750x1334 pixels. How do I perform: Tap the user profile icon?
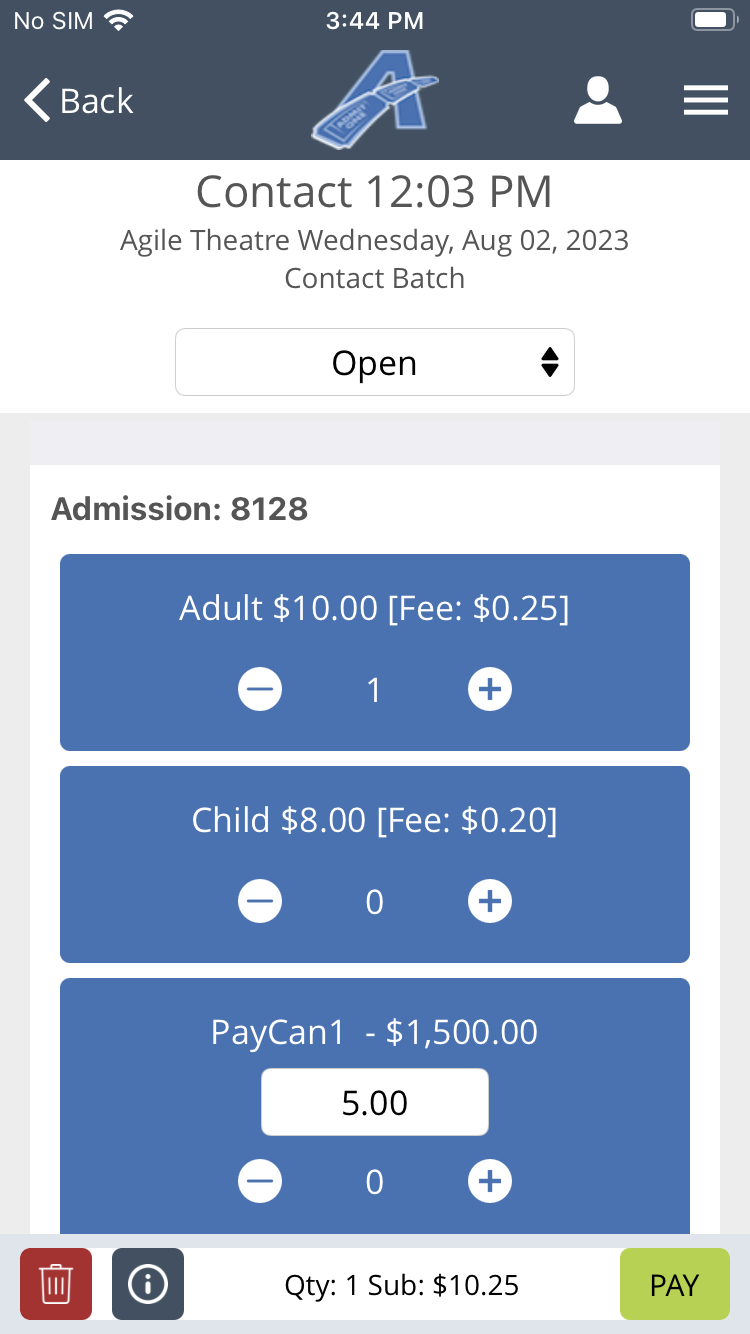[x=598, y=101]
